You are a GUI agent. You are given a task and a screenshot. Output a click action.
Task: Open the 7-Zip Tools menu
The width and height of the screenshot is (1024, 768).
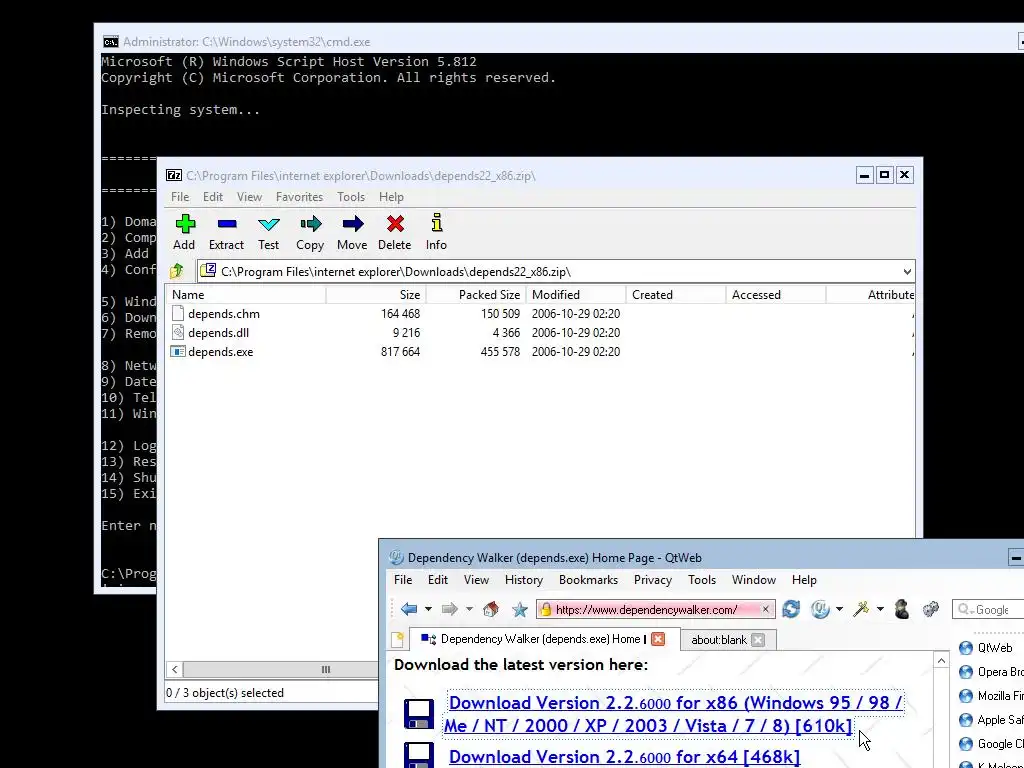[x=351, y=197]
